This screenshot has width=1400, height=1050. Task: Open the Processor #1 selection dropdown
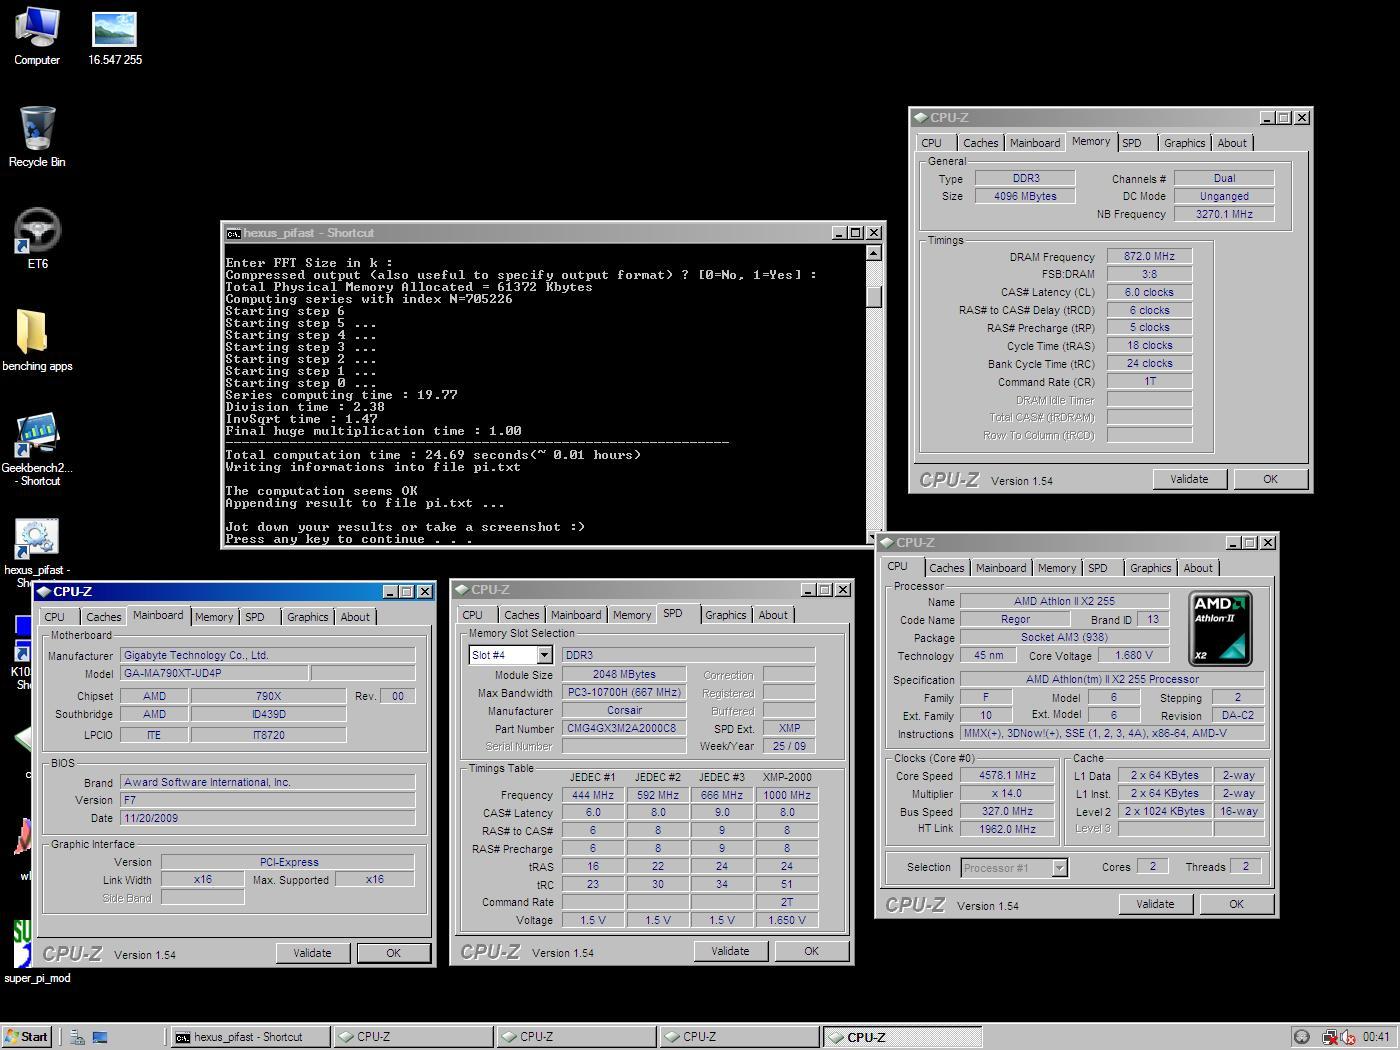click(x=1059, y=868)
